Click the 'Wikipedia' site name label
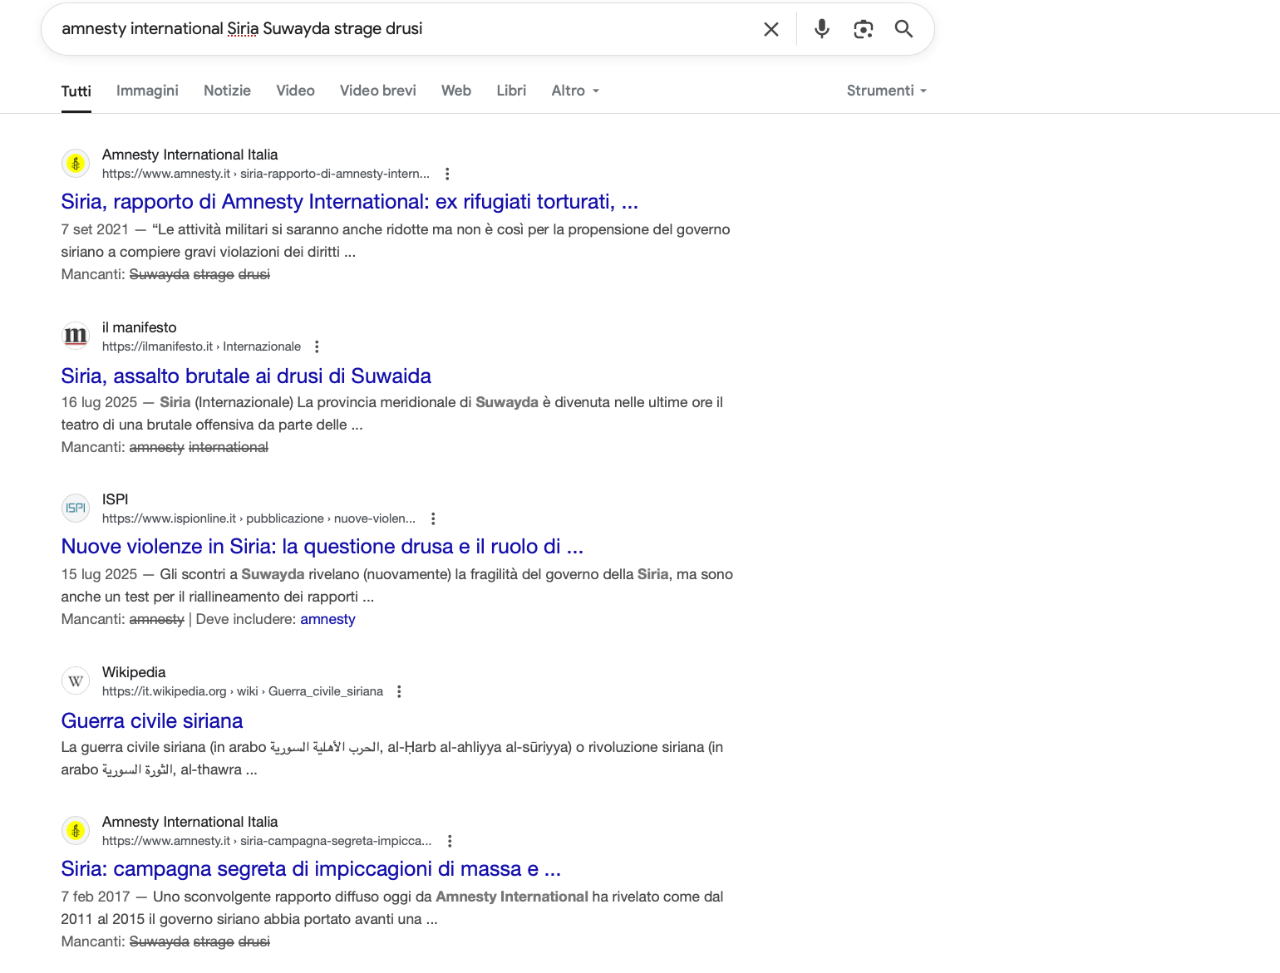The width and height of the screenshot is (1280, 973). pos(134,672)
